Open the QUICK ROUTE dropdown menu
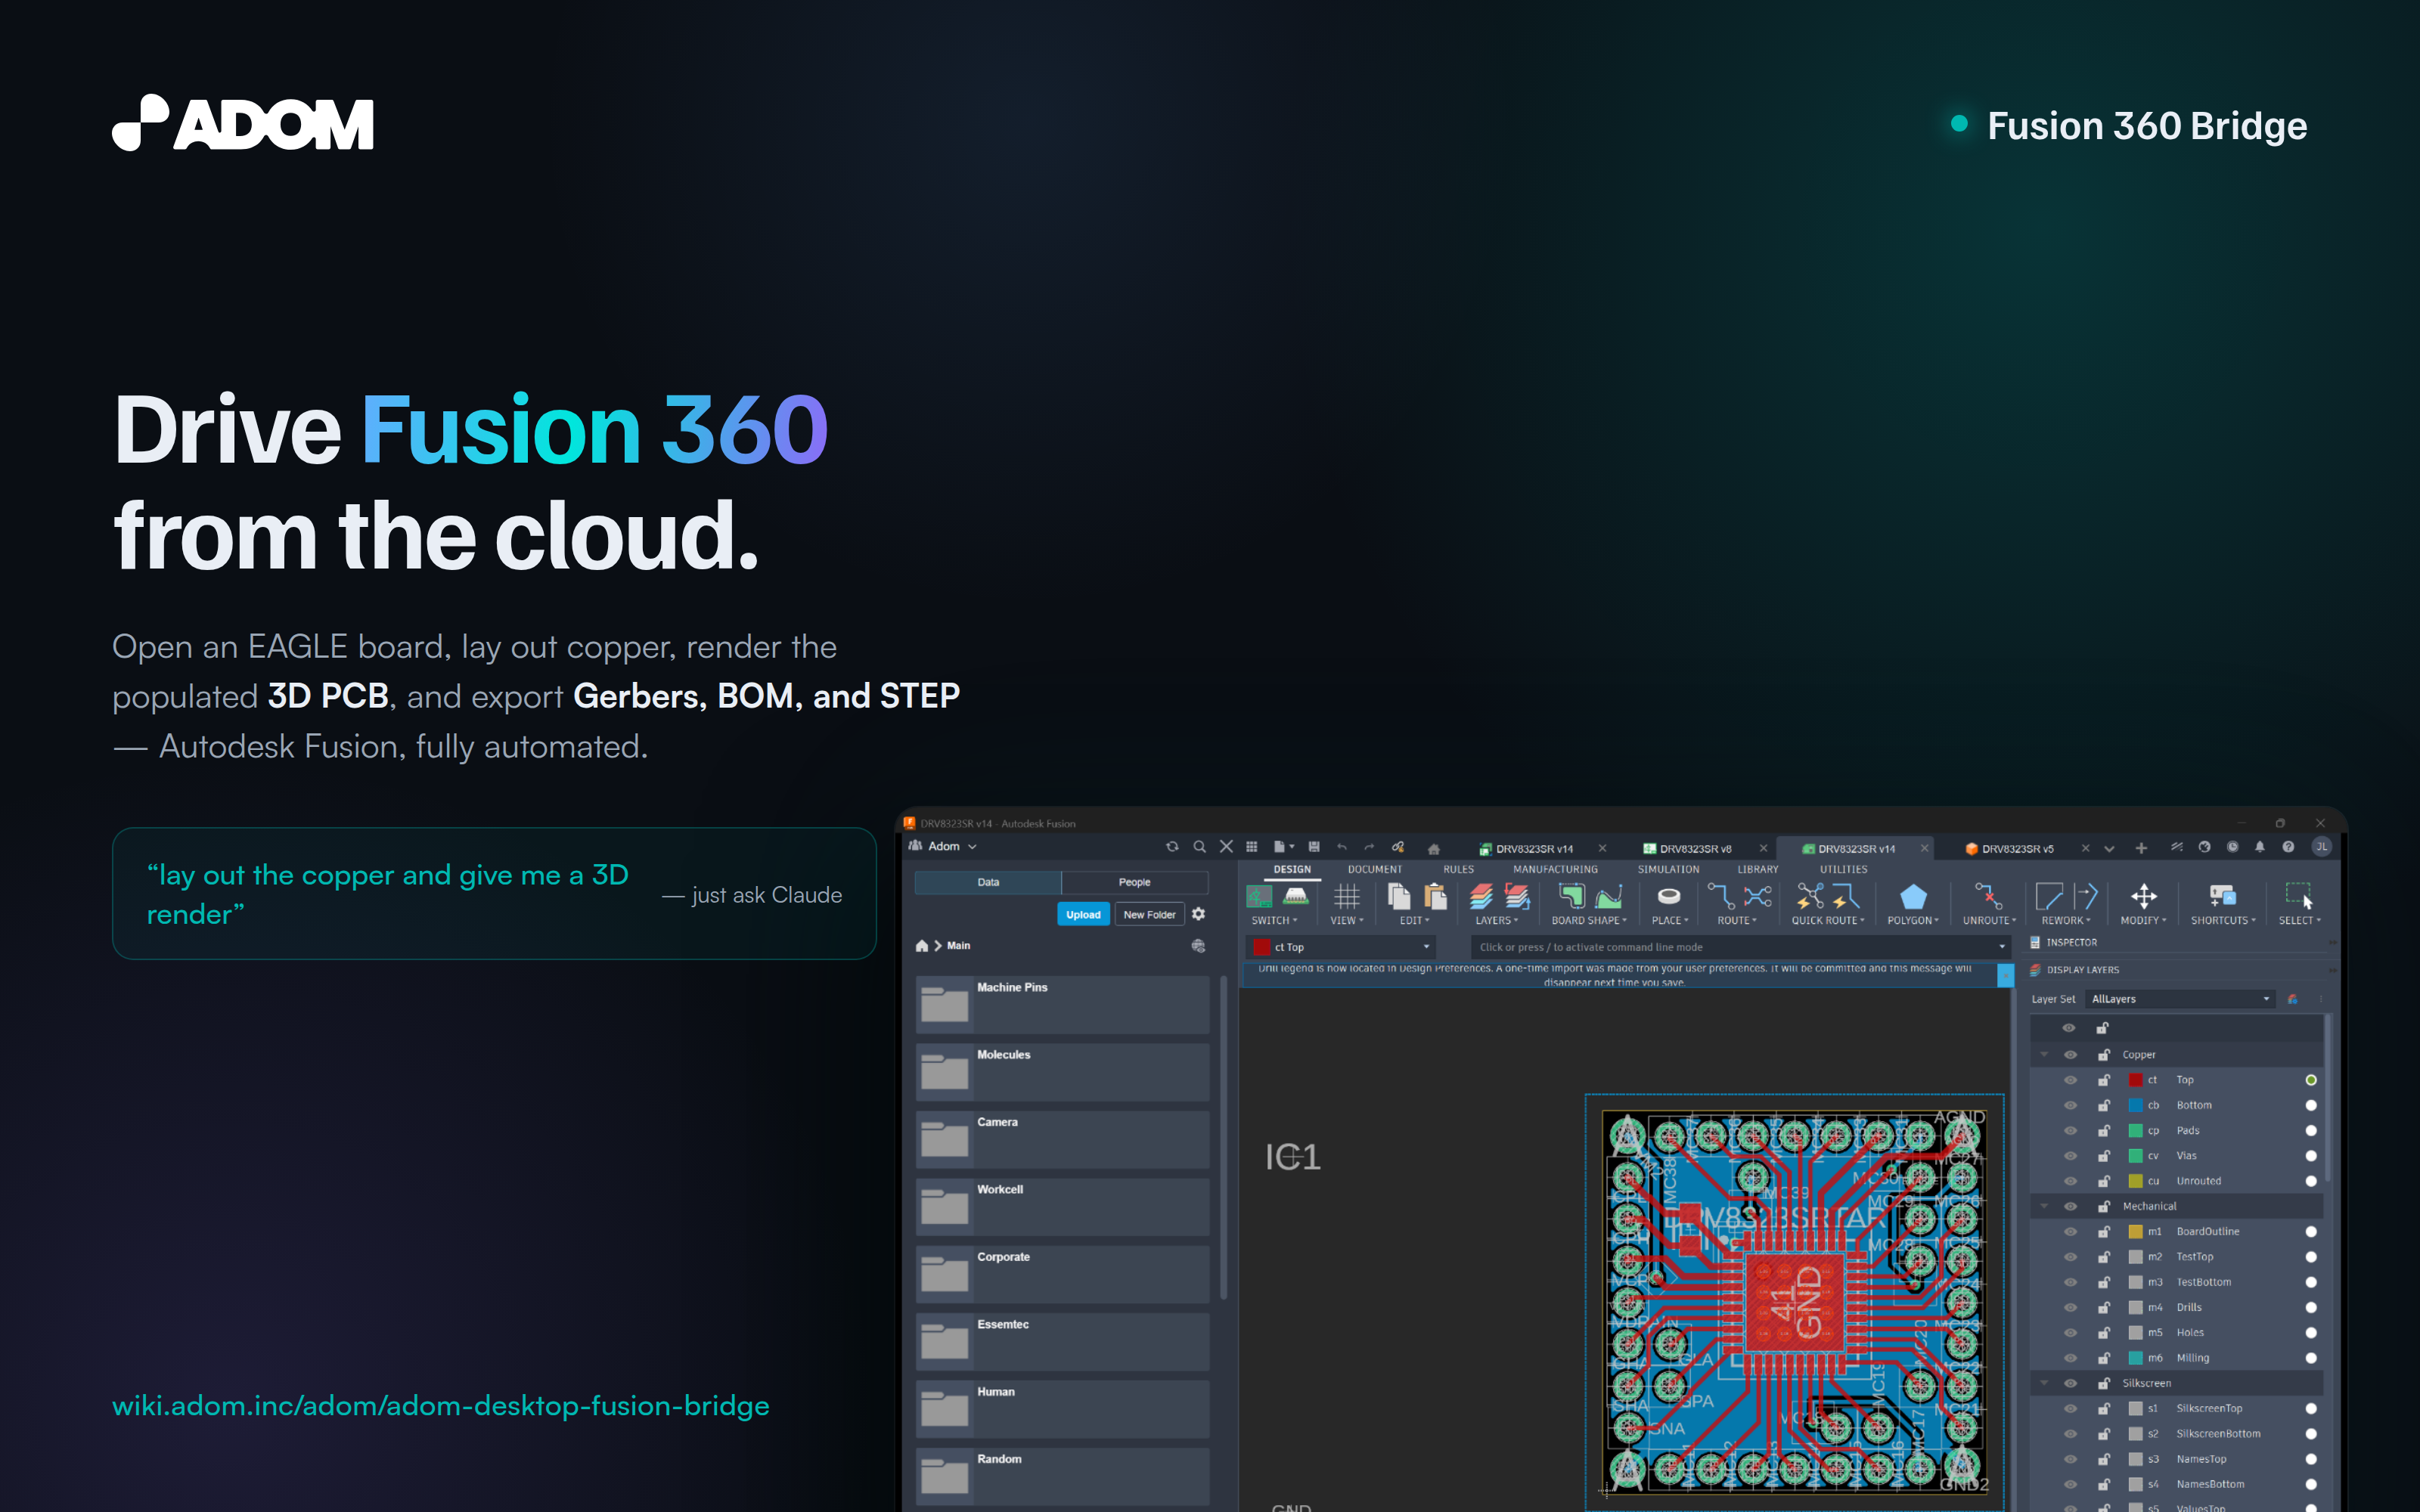2420x1512 pixels. pyautogui.click(x=1828, y=921)
